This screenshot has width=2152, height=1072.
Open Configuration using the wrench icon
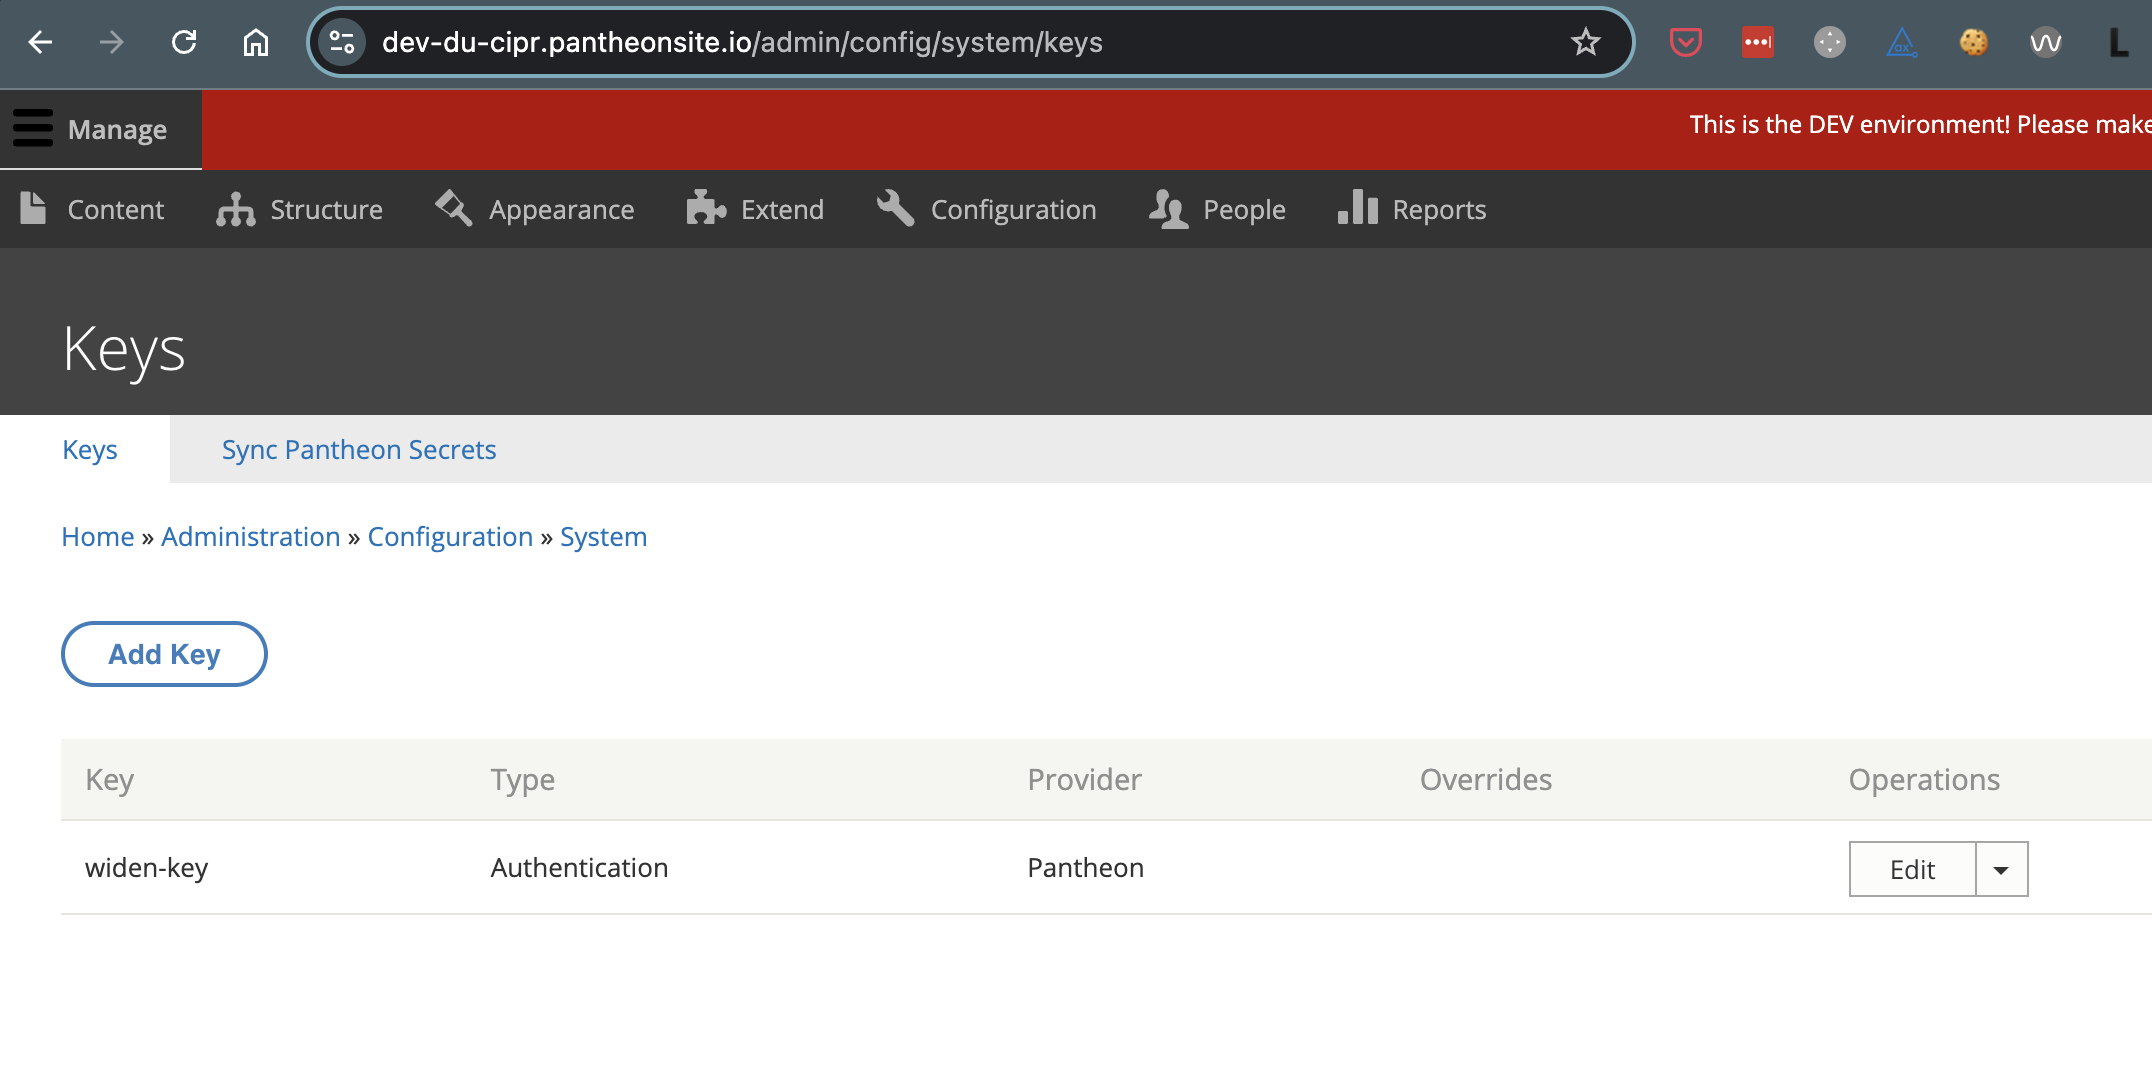(x=894, y=209)
